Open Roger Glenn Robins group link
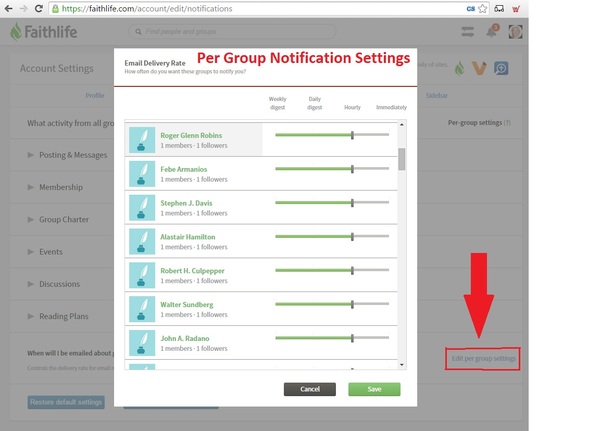The width and height of the screenshot is (600, 431). coord(191,135)
